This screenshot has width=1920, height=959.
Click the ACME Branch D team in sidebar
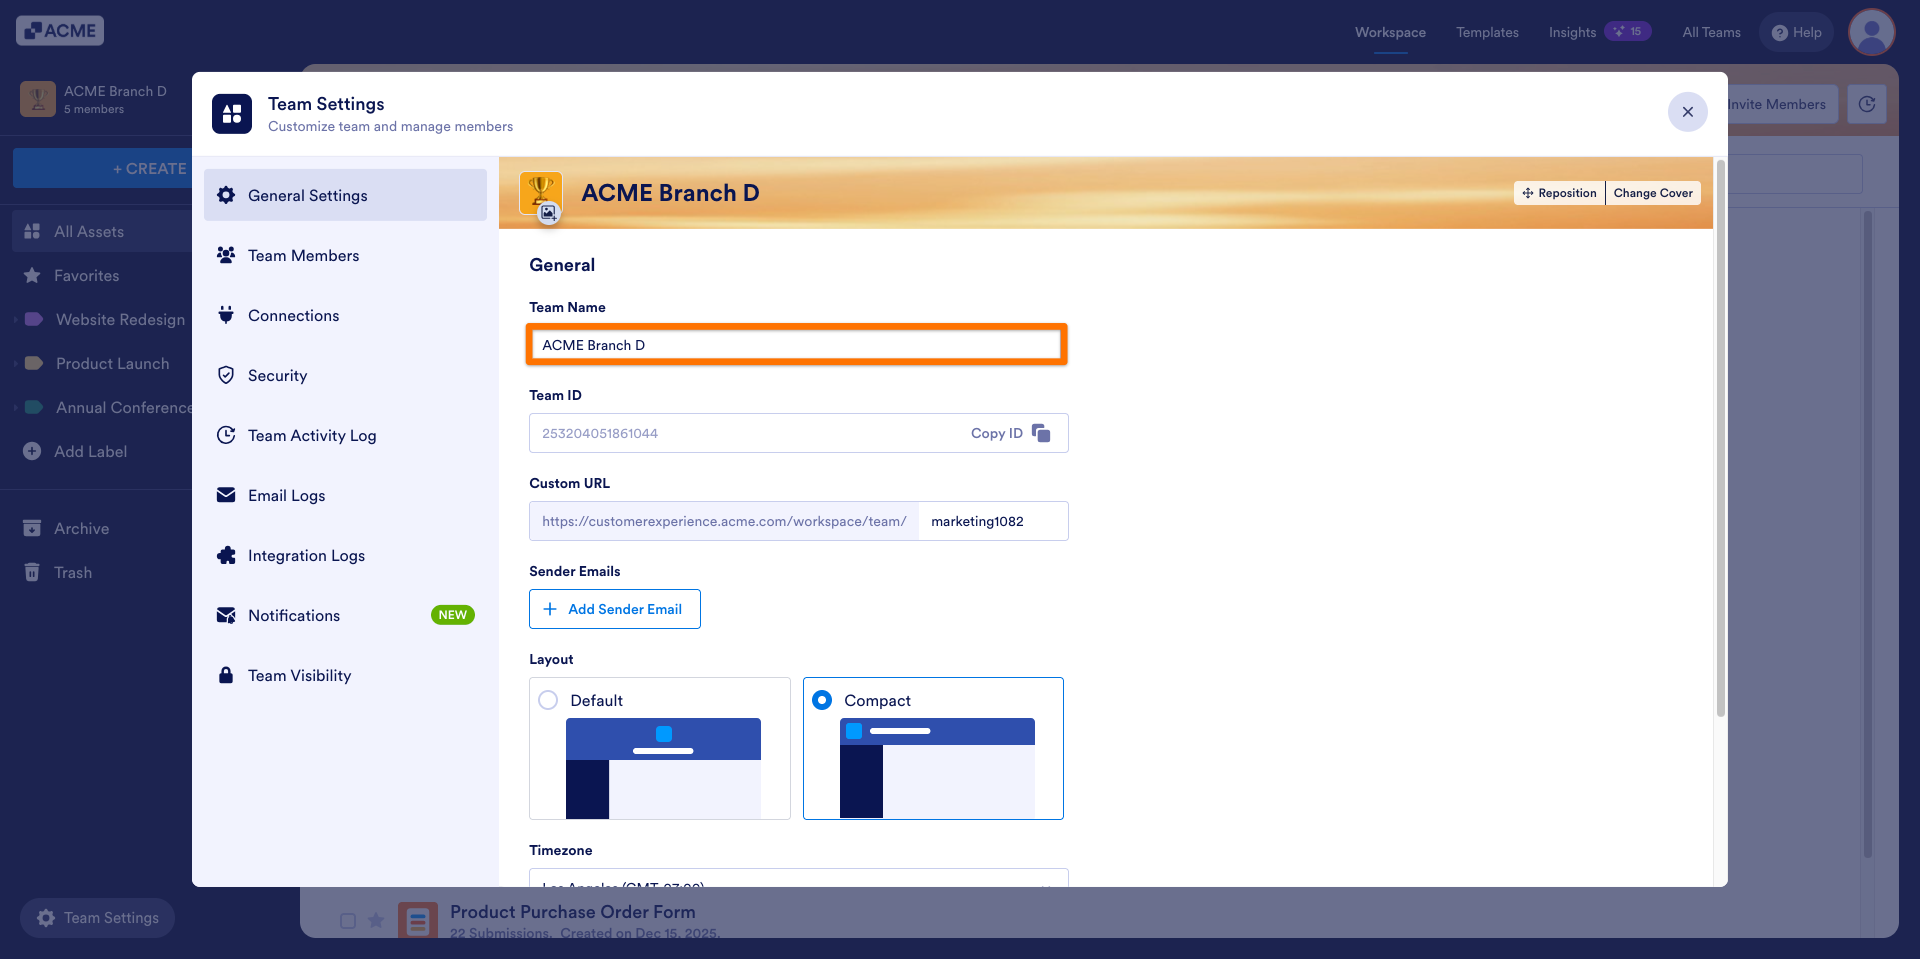pyautogui.click(x=96, y=99)
